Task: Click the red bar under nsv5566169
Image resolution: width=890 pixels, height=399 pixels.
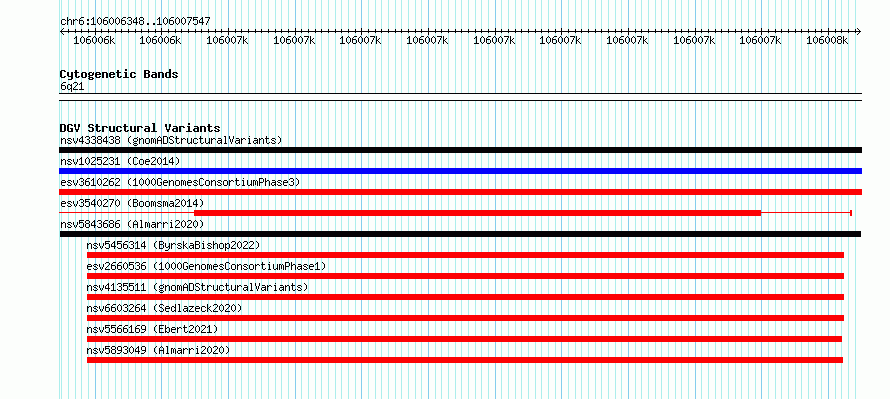Action: pos(464,339)
